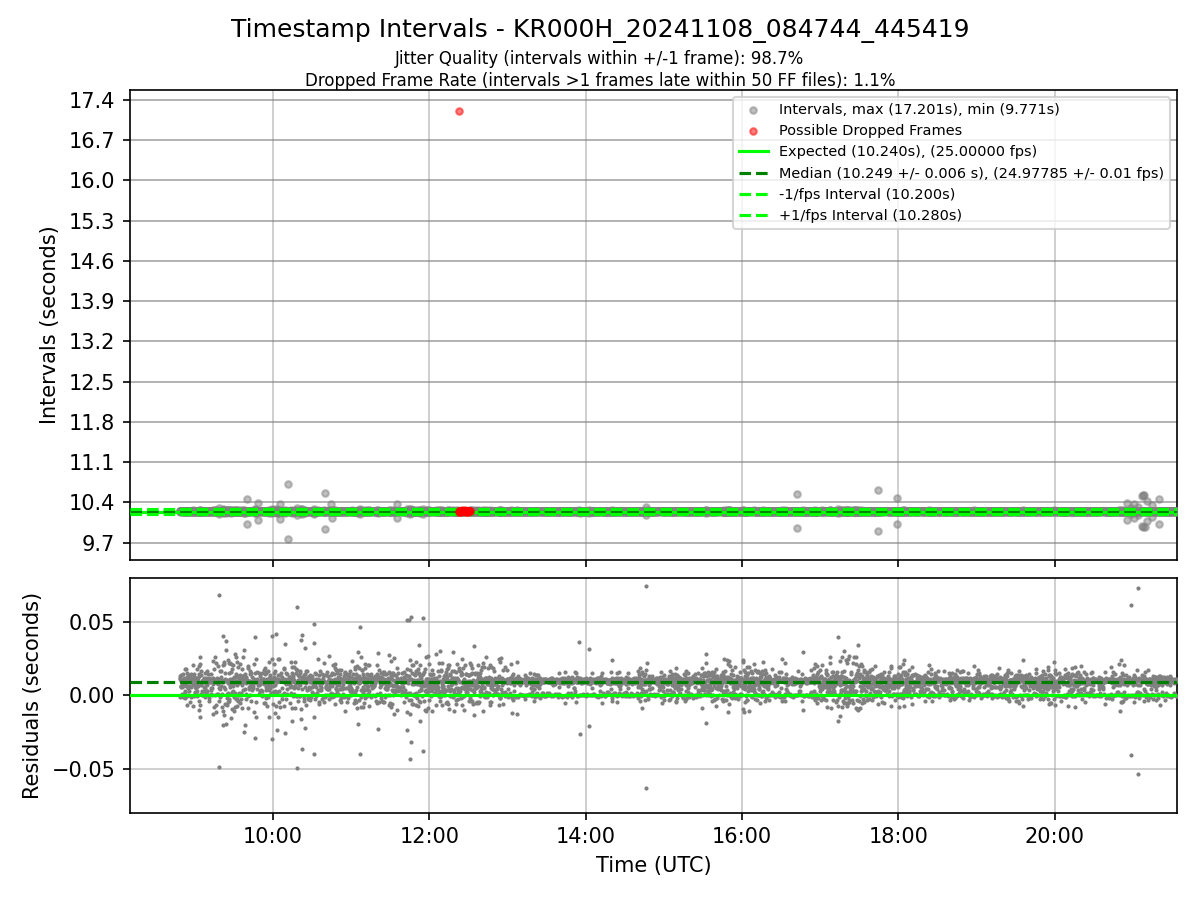
Task: Click the red legend marker for Dropped Frames
Action: 754,131
